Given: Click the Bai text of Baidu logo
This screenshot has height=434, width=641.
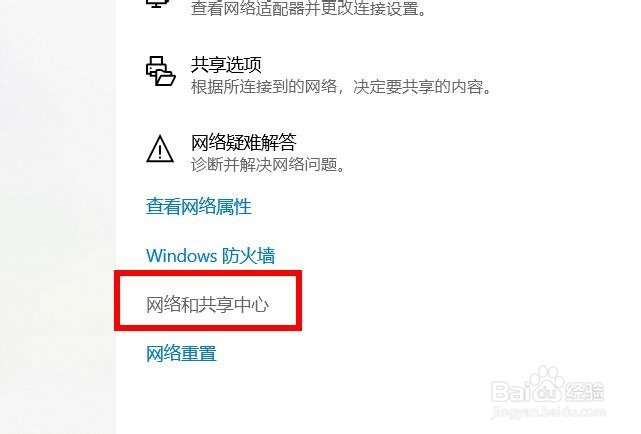Looking at the screenshot, I should click(x=511, y=391).
